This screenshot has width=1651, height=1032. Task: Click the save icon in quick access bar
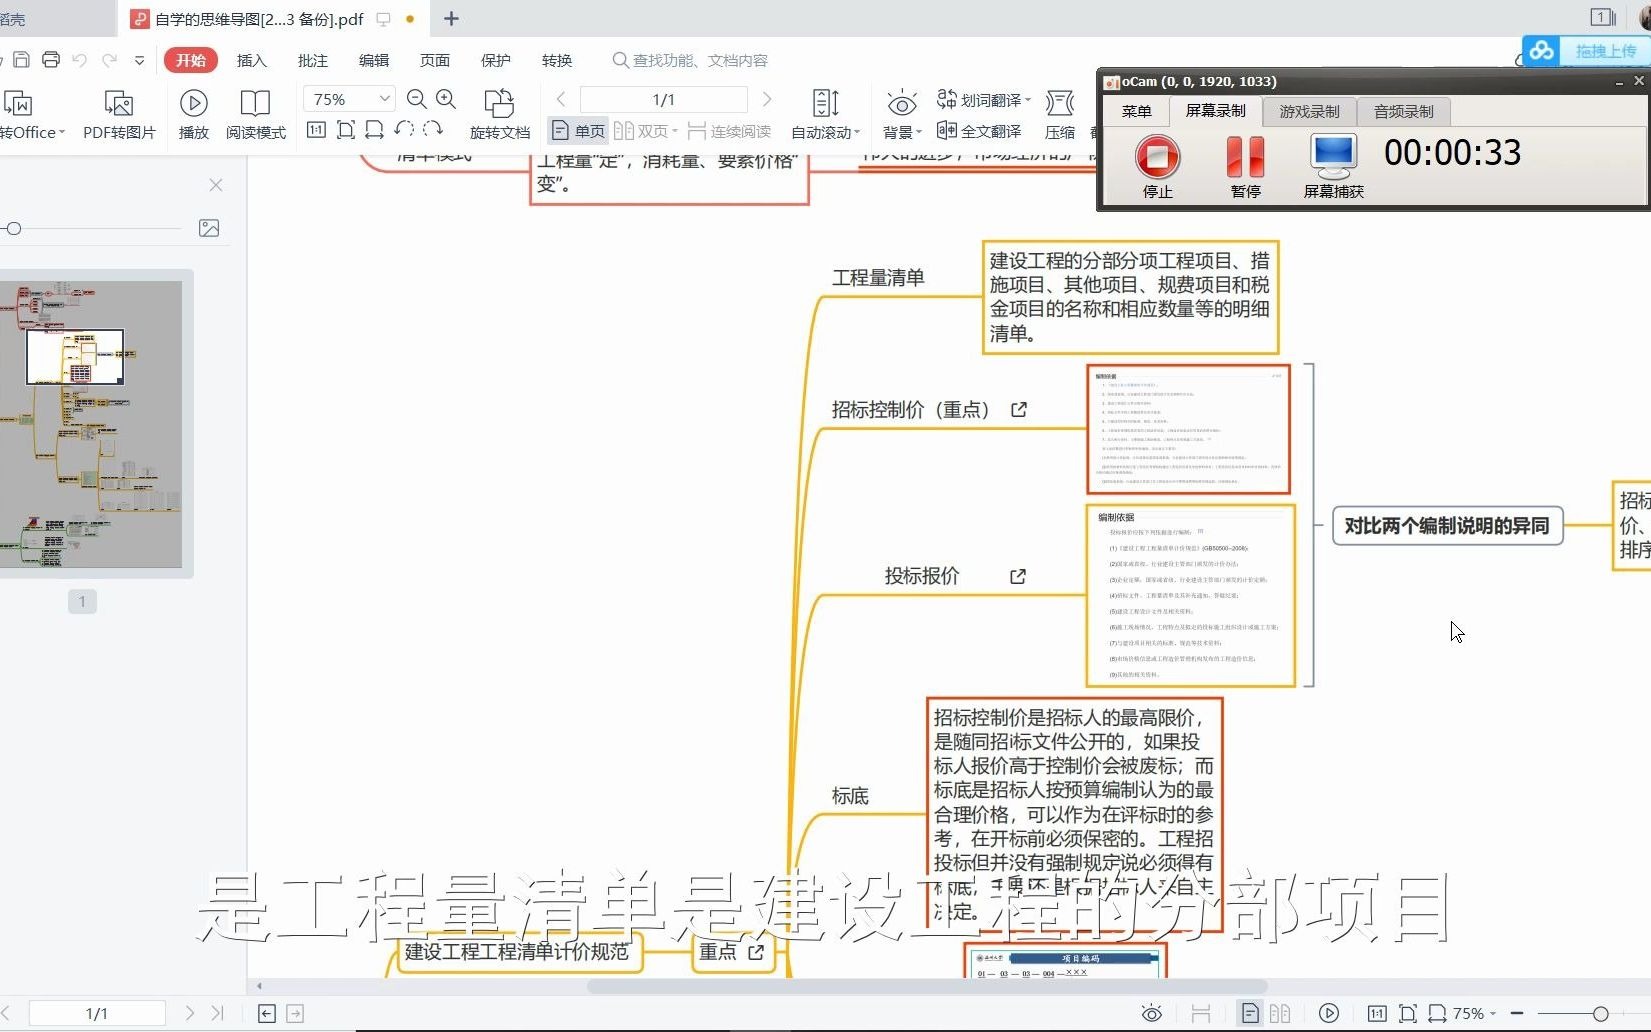click(21, 60)
